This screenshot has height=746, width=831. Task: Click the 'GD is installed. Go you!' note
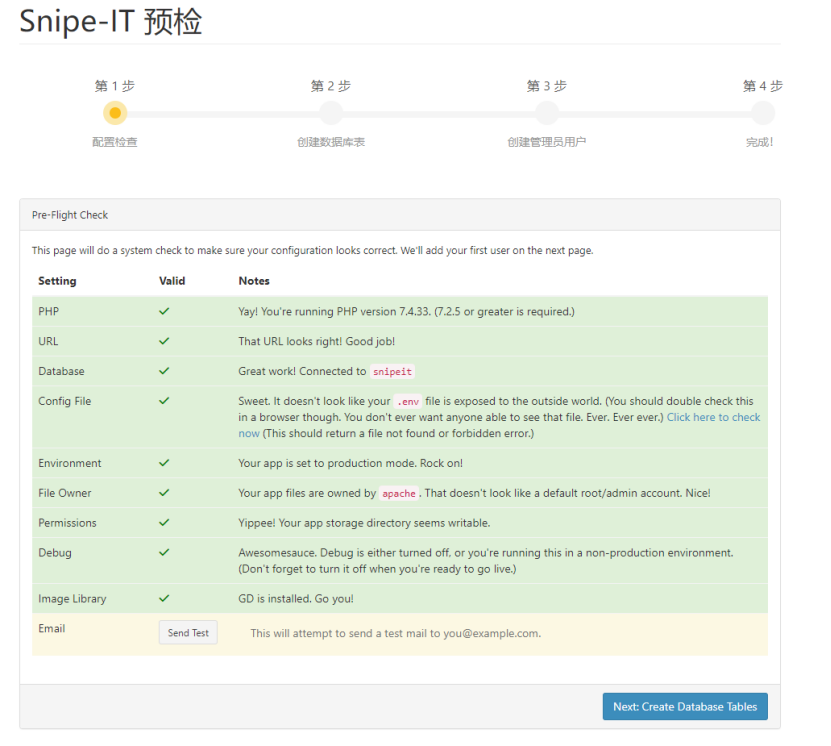pyautogui.click(x=296, y=599)
